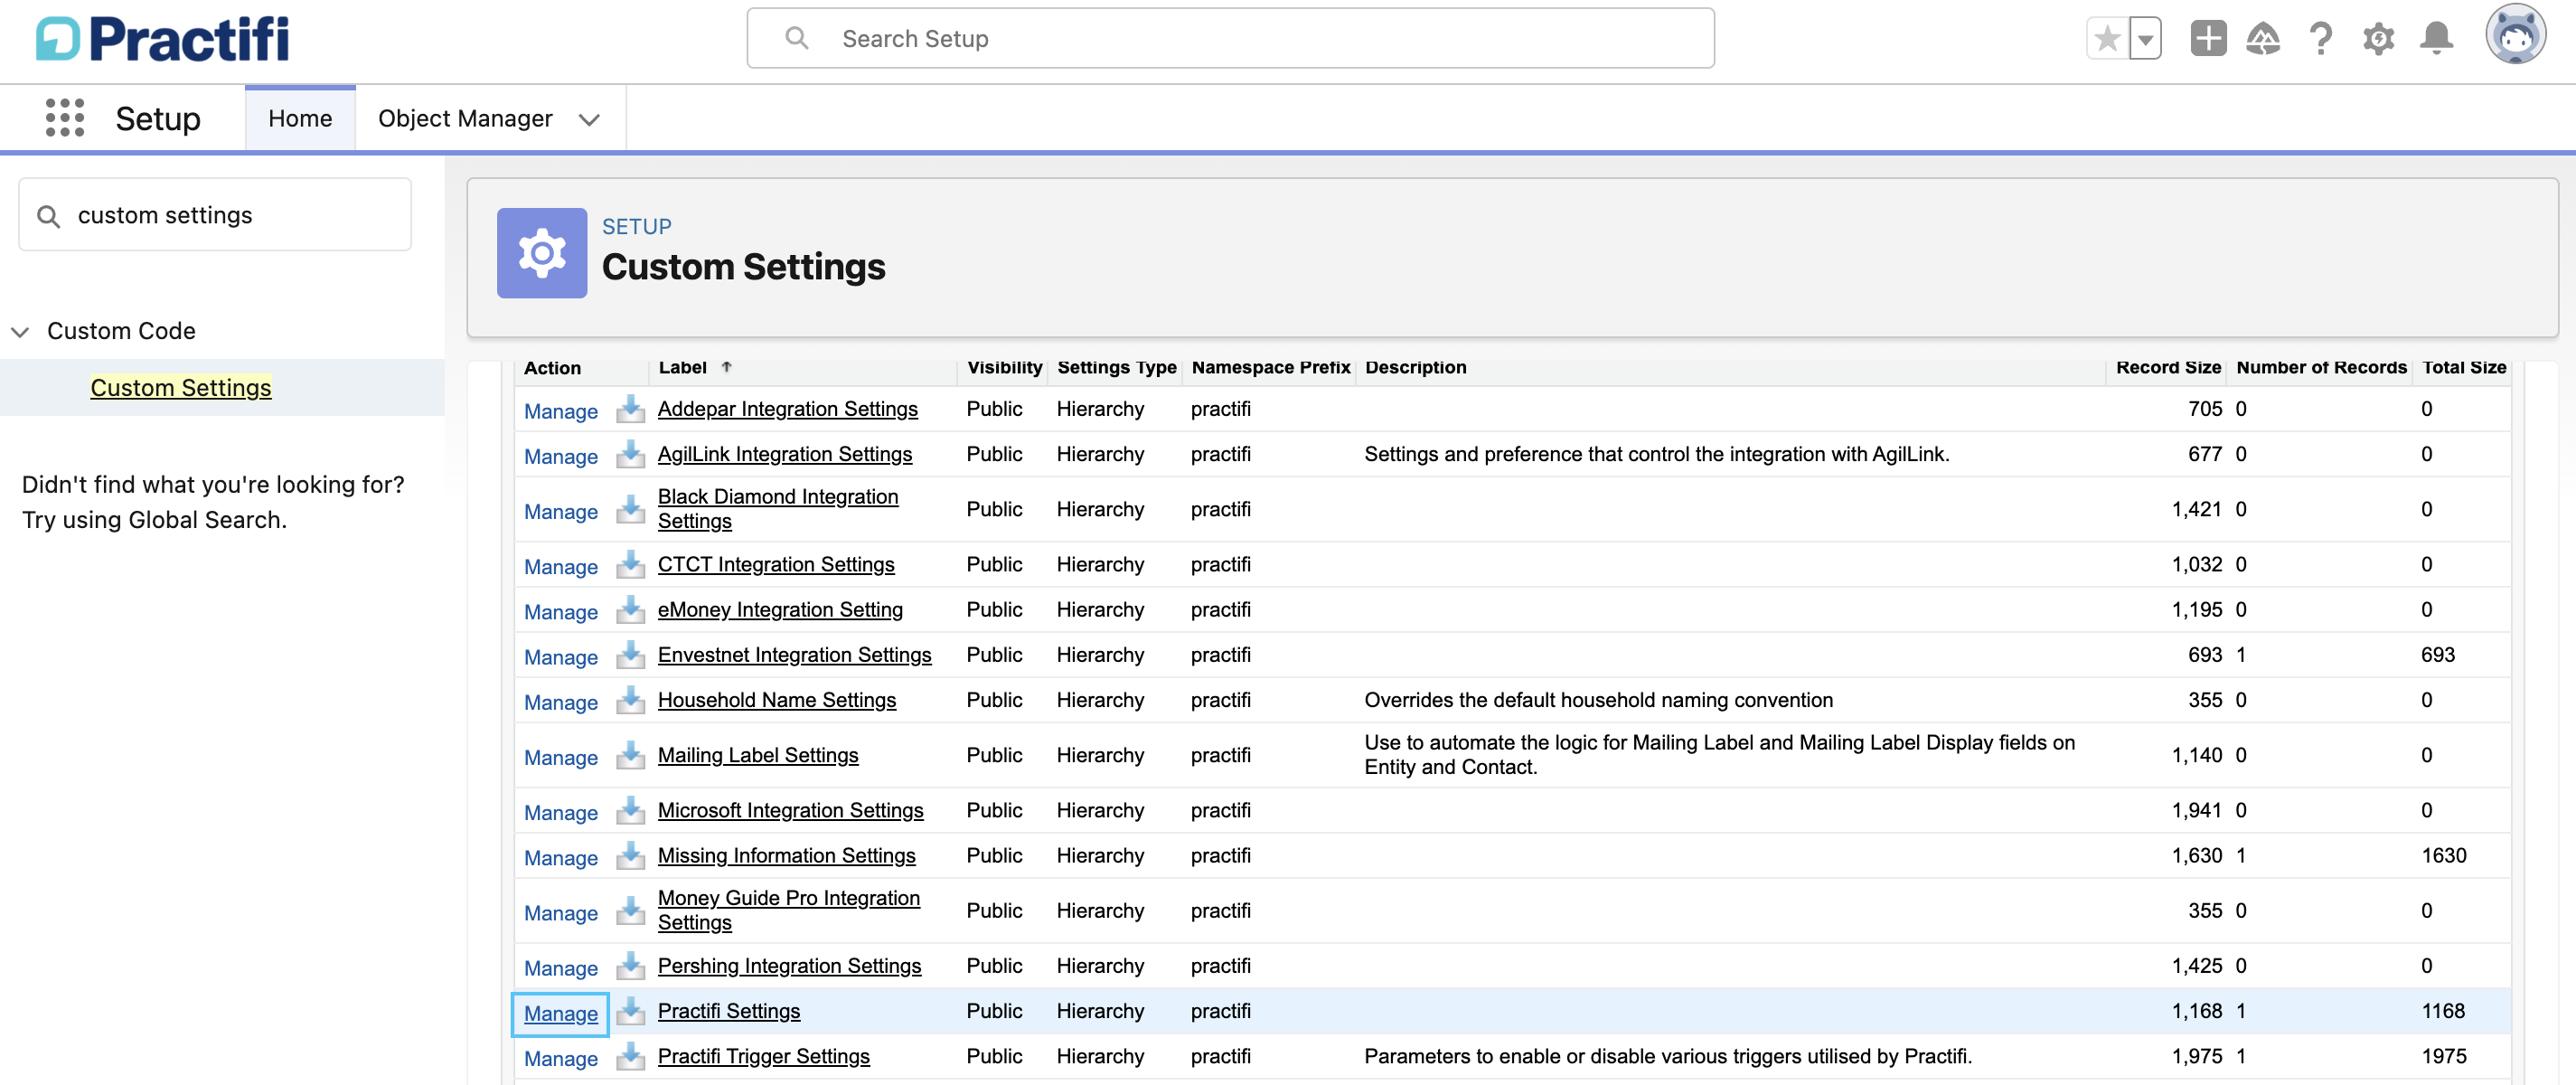Screen dimensions: 2576x1085
Task: Click the Settings Type column header
Action: tap(1116, 367)
